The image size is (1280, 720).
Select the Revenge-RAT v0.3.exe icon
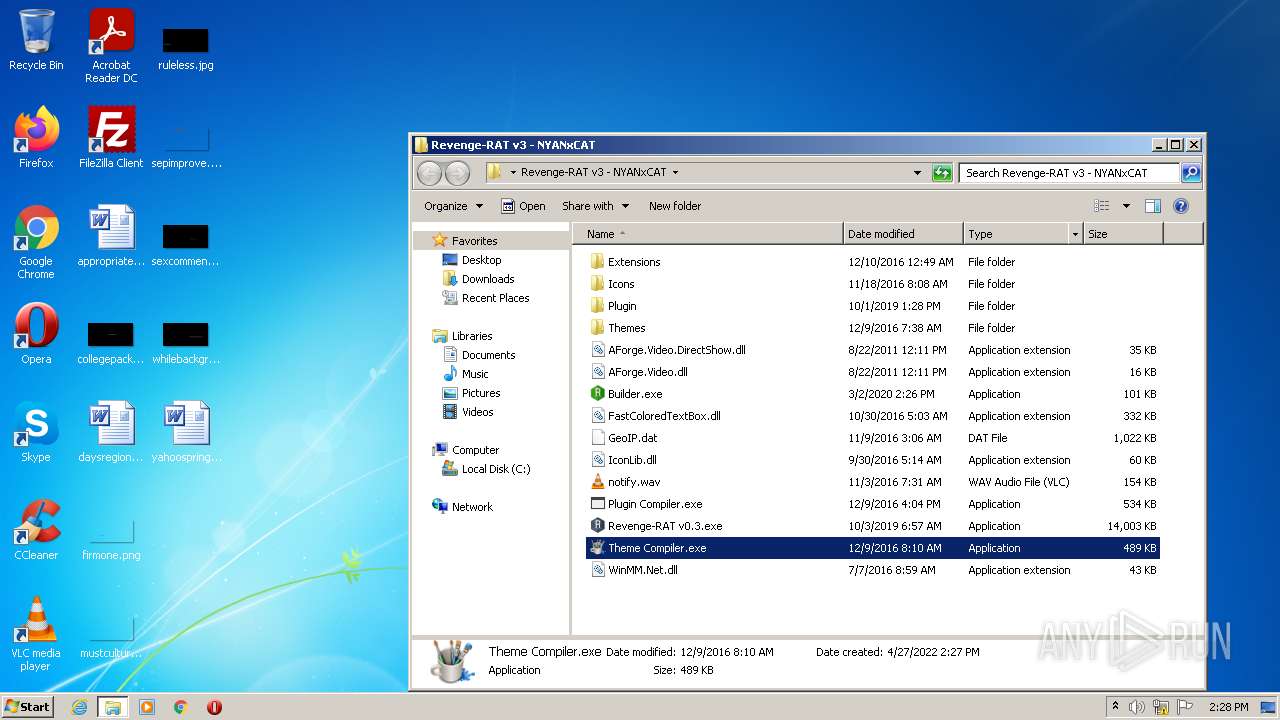(597, 526)
